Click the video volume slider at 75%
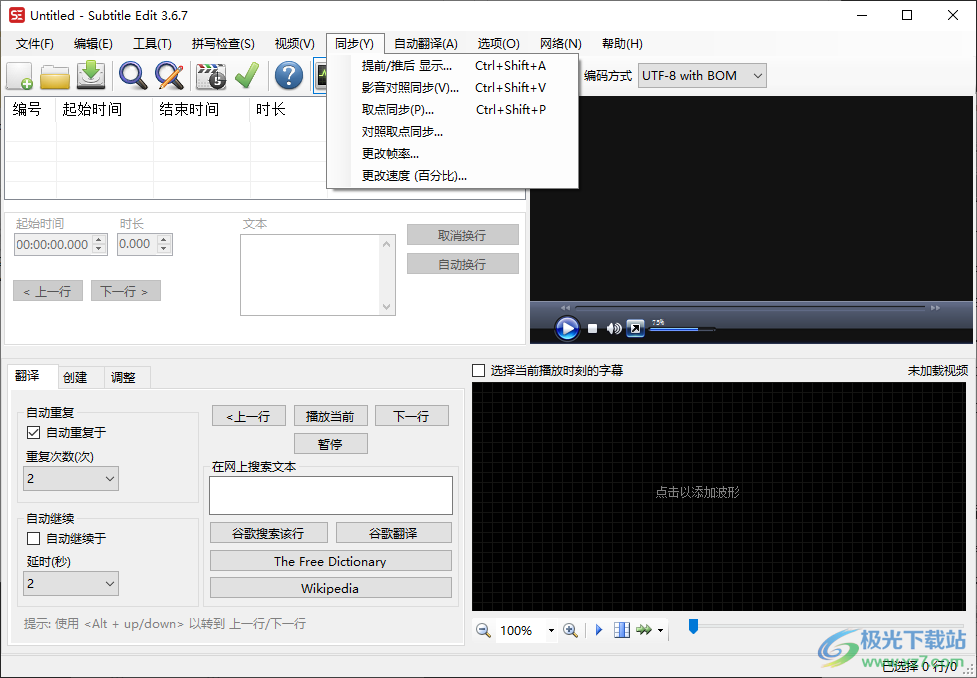 point(682,329)
